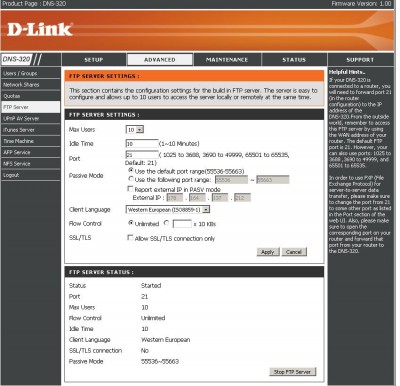The image size is (400, 386).
Task: Open iTunes Server page
Action: (x=30, y=130)
